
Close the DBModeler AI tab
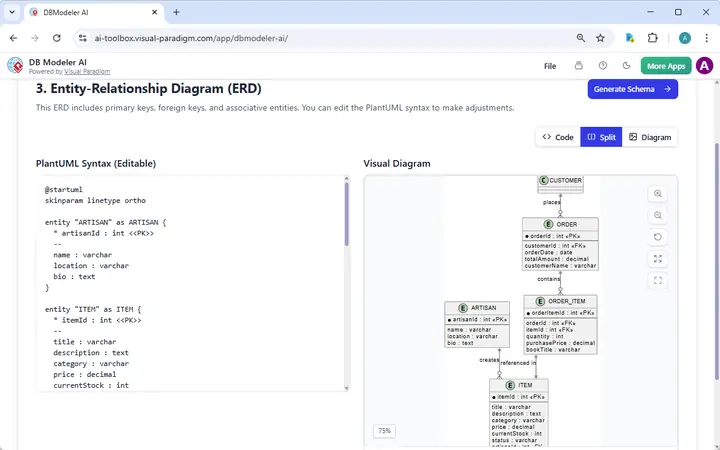154,12
